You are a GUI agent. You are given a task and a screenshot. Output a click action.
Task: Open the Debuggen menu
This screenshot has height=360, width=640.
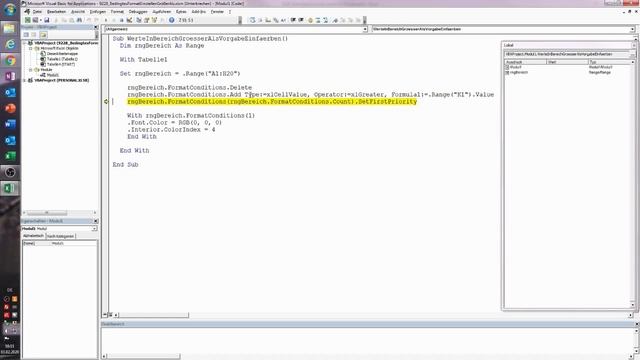click(x=138, y=12)
